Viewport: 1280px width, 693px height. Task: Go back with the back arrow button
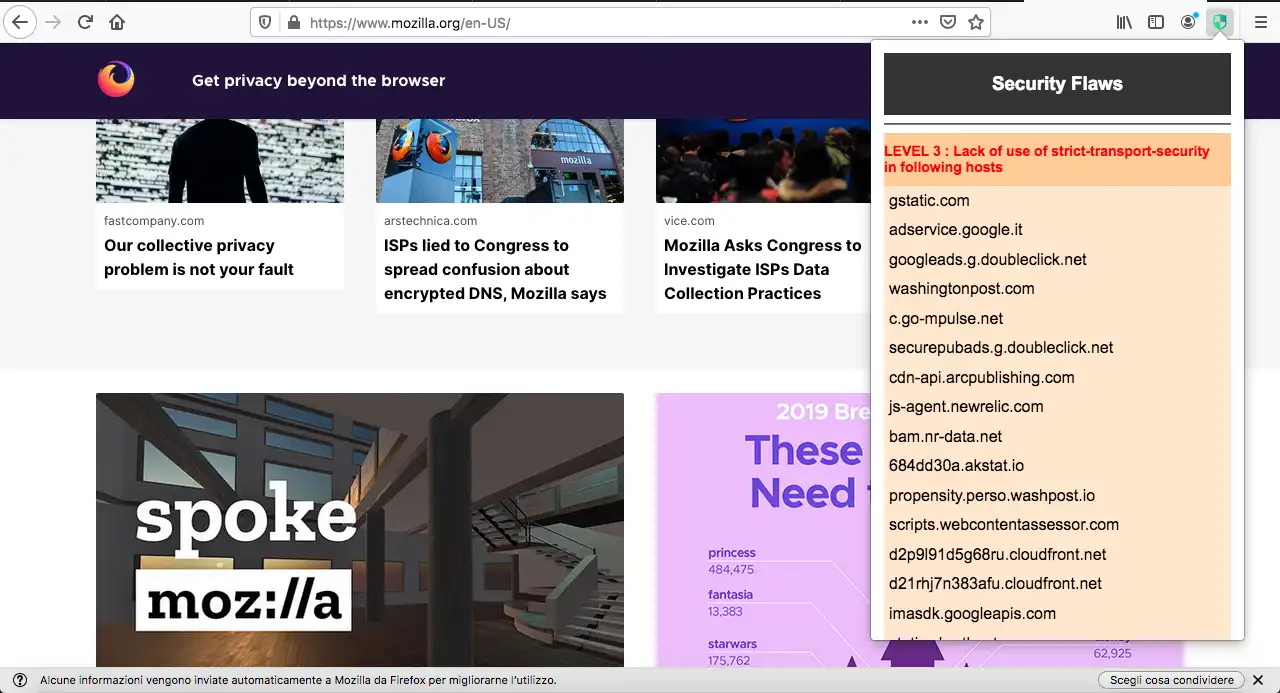(x=20, y=22)
